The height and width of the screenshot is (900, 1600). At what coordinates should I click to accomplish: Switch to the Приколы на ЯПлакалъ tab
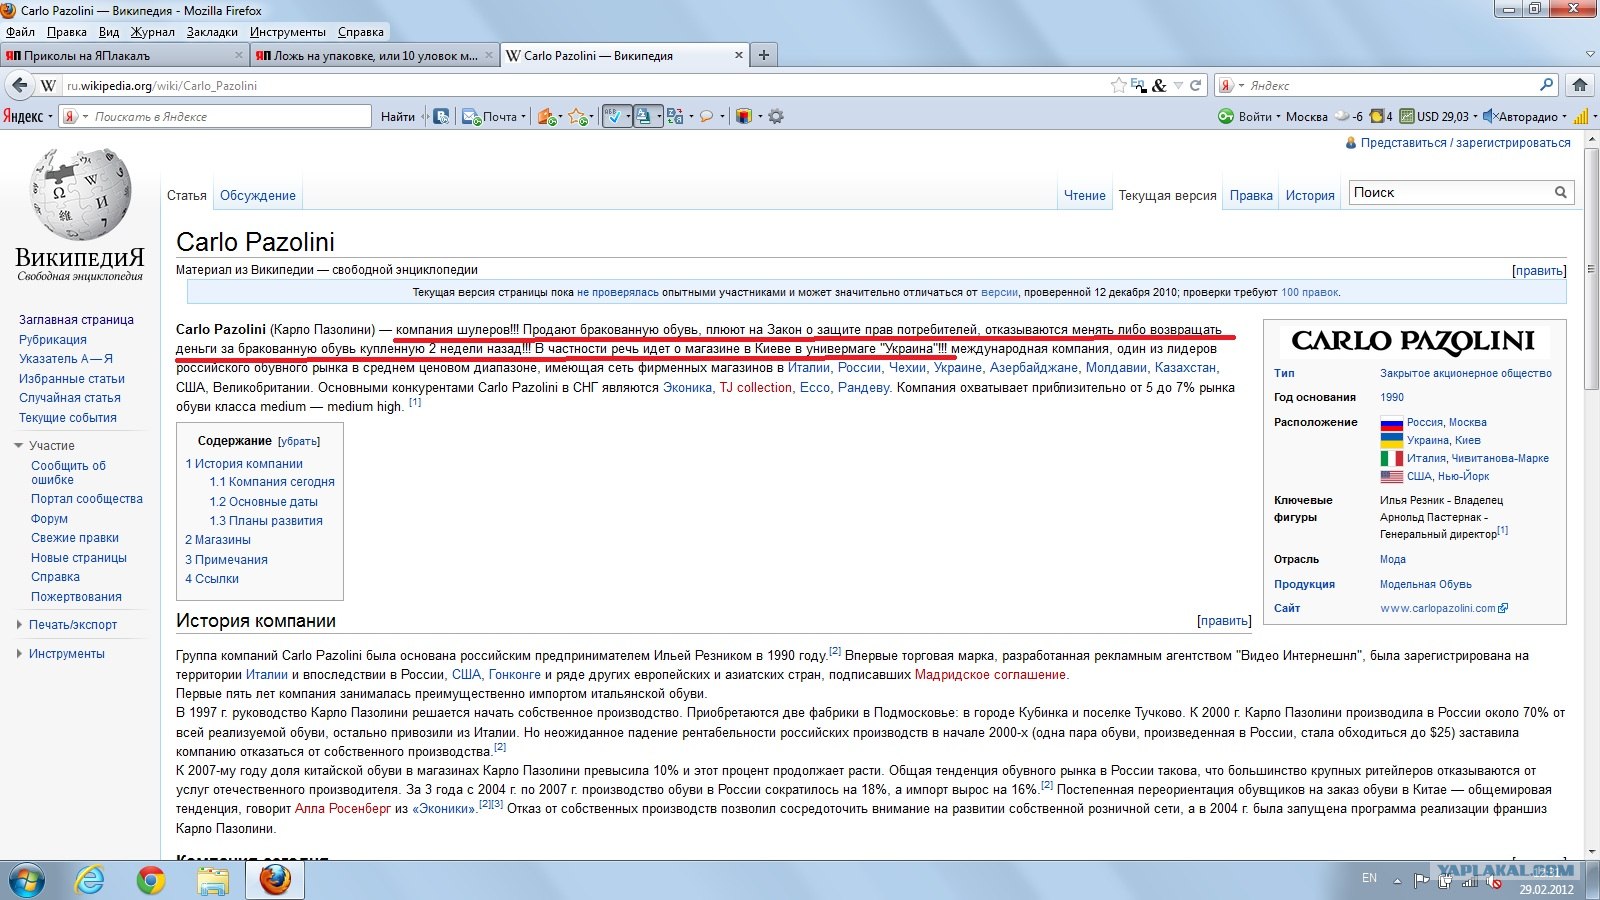pos(124,56)
